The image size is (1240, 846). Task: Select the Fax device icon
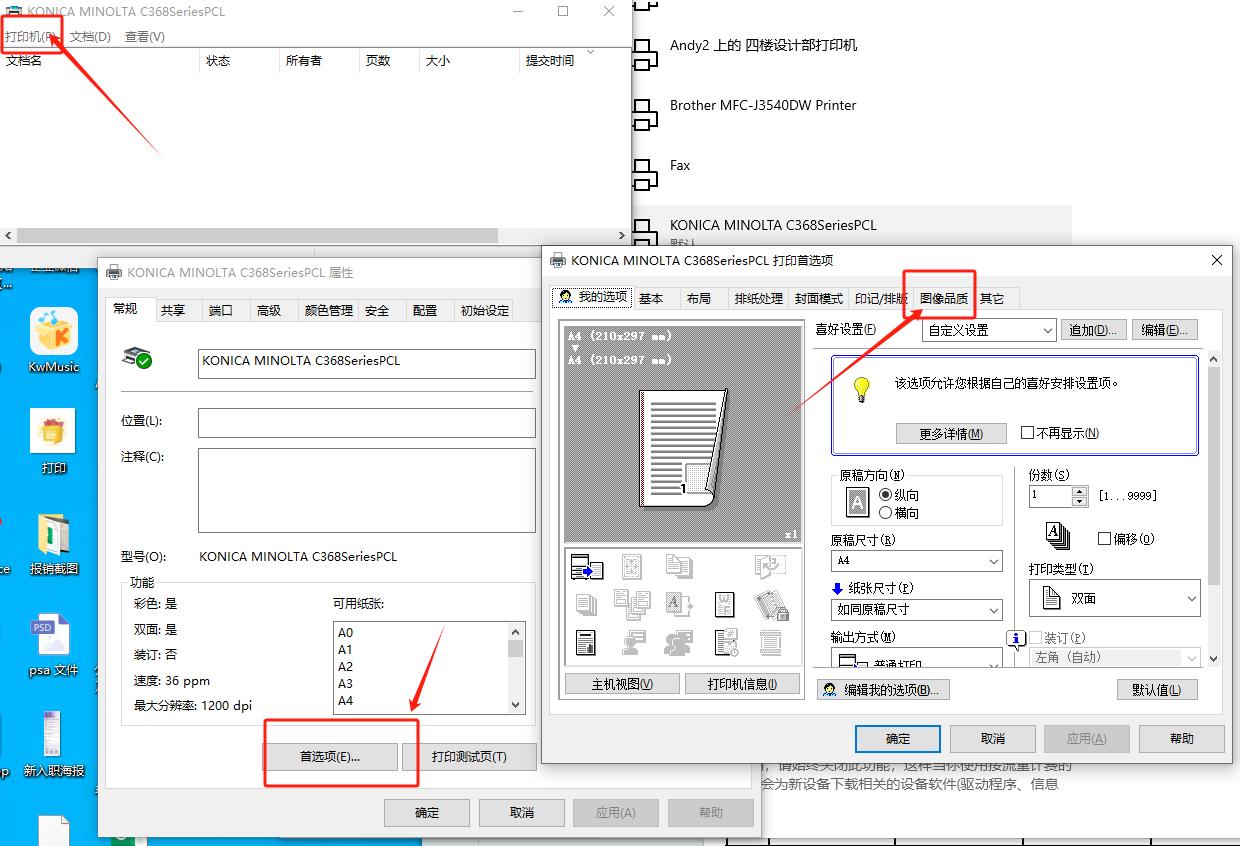646,172
